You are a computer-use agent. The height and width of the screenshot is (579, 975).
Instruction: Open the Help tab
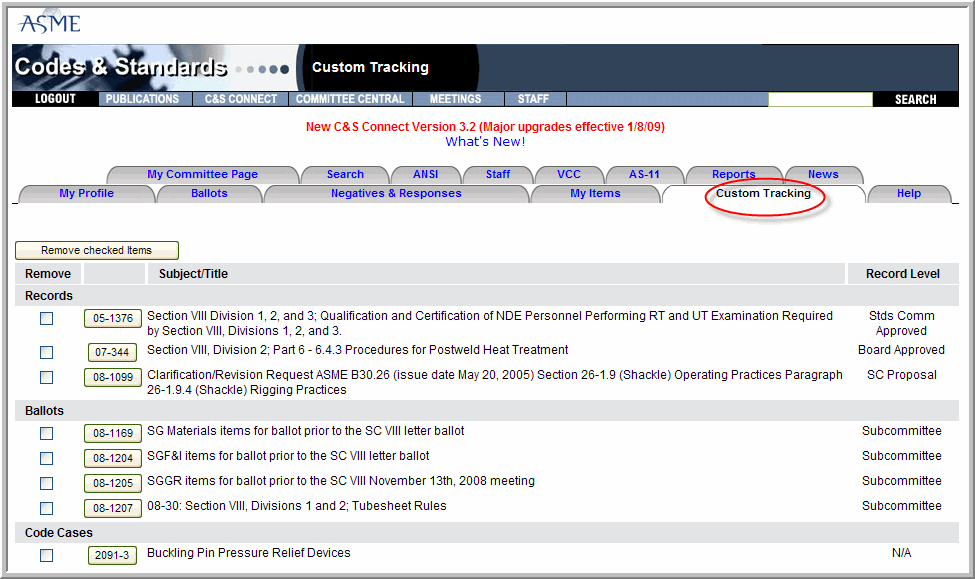pyautogui.click(x=909, y=193)
